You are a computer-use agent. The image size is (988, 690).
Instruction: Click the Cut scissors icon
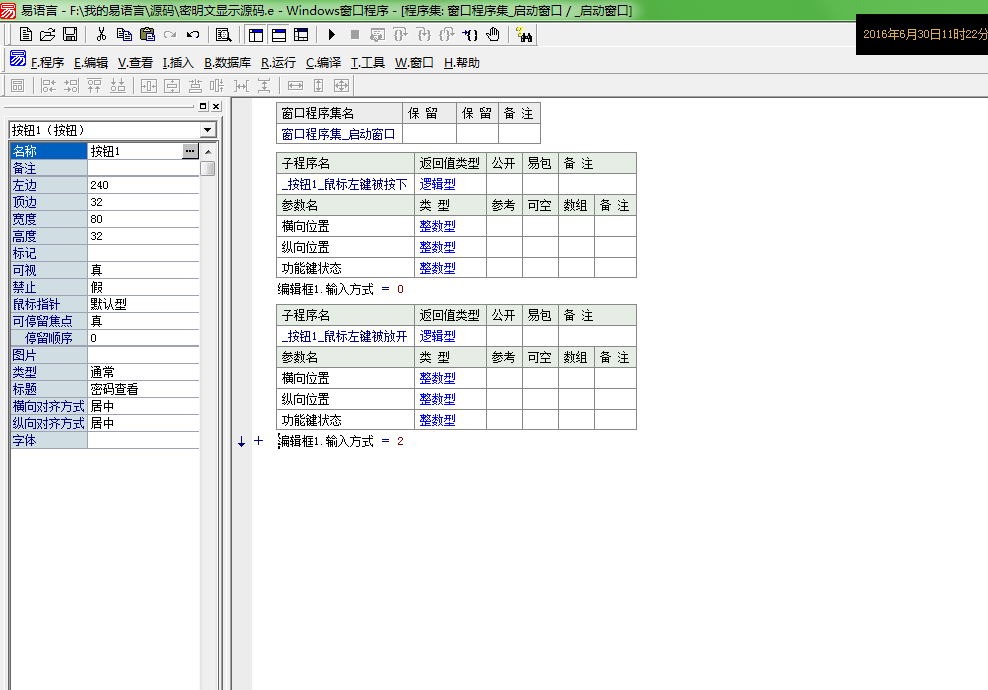click(x=101, y=35)
